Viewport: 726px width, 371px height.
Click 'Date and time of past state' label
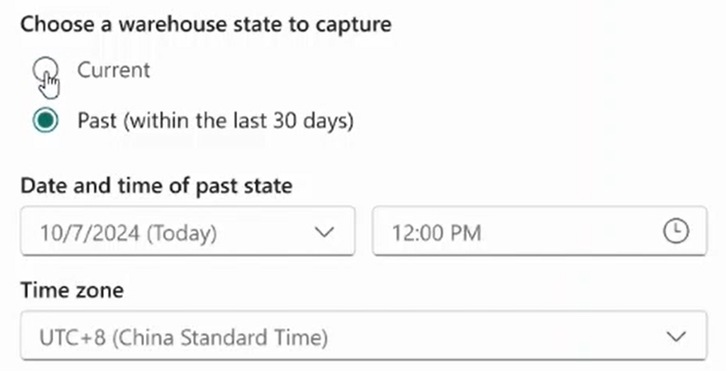click(156, 186)
